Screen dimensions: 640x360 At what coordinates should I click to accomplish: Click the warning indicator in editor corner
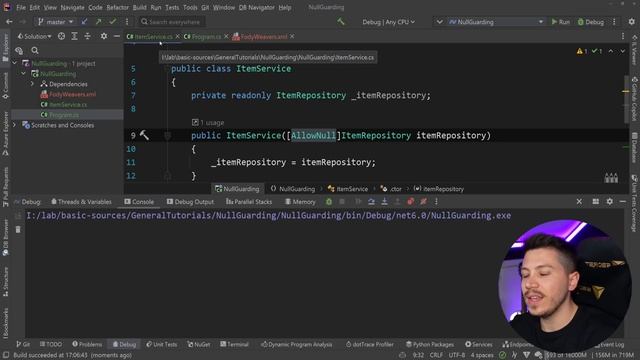(x=582, y=51)
